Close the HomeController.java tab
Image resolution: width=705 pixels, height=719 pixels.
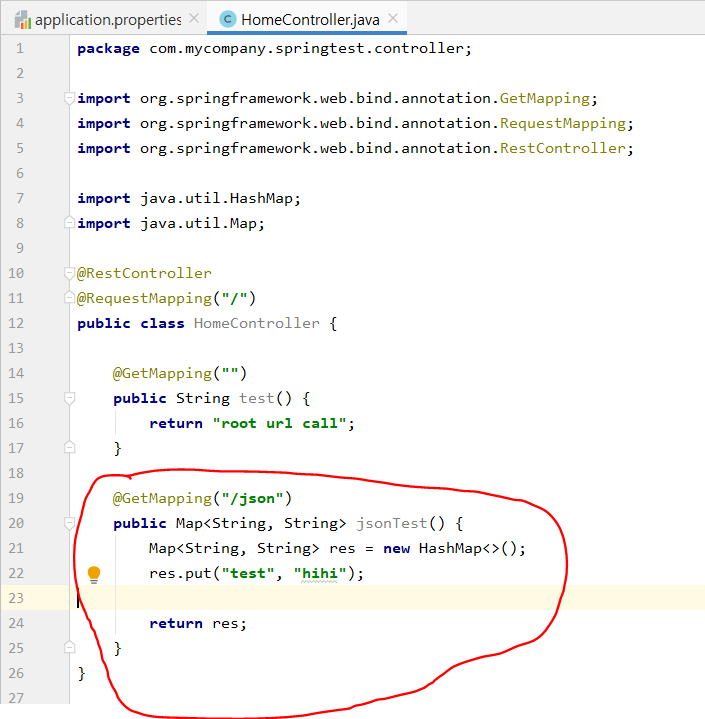tap(393, 18)
